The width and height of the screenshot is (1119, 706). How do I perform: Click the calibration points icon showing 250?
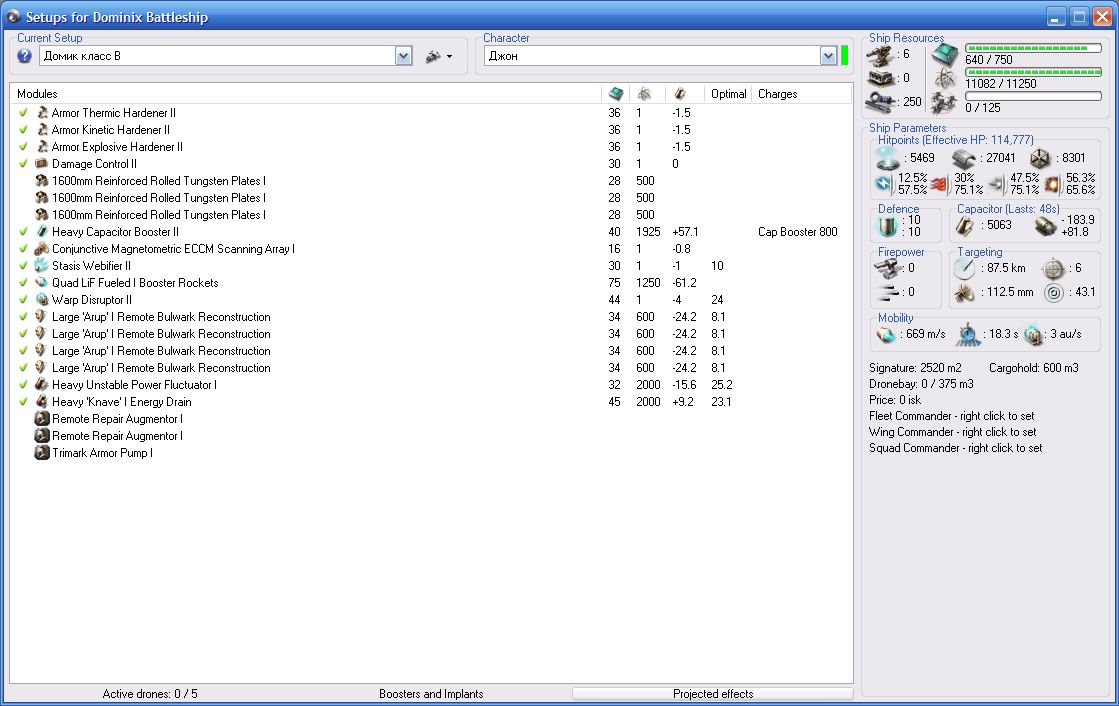[x=881, y=102]
